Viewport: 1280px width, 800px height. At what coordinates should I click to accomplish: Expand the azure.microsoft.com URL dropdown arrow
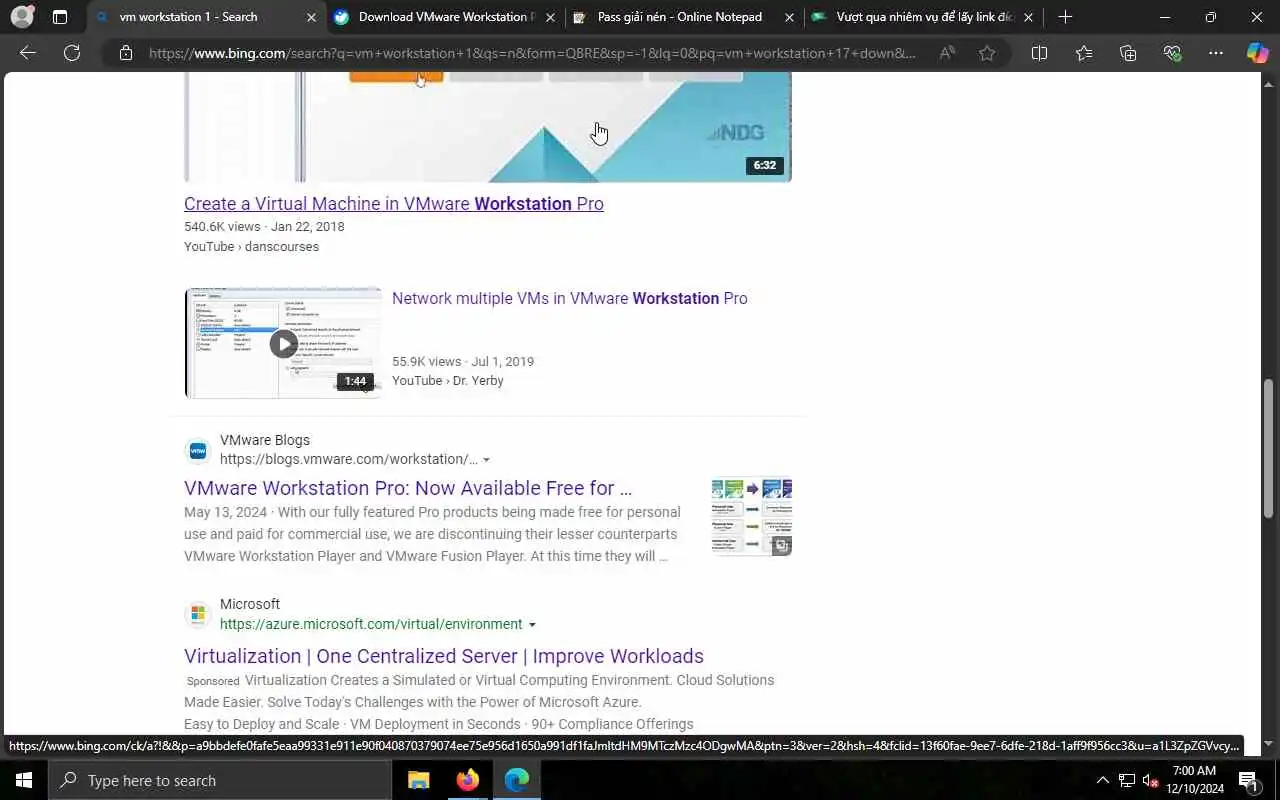[x=532, y=624]
